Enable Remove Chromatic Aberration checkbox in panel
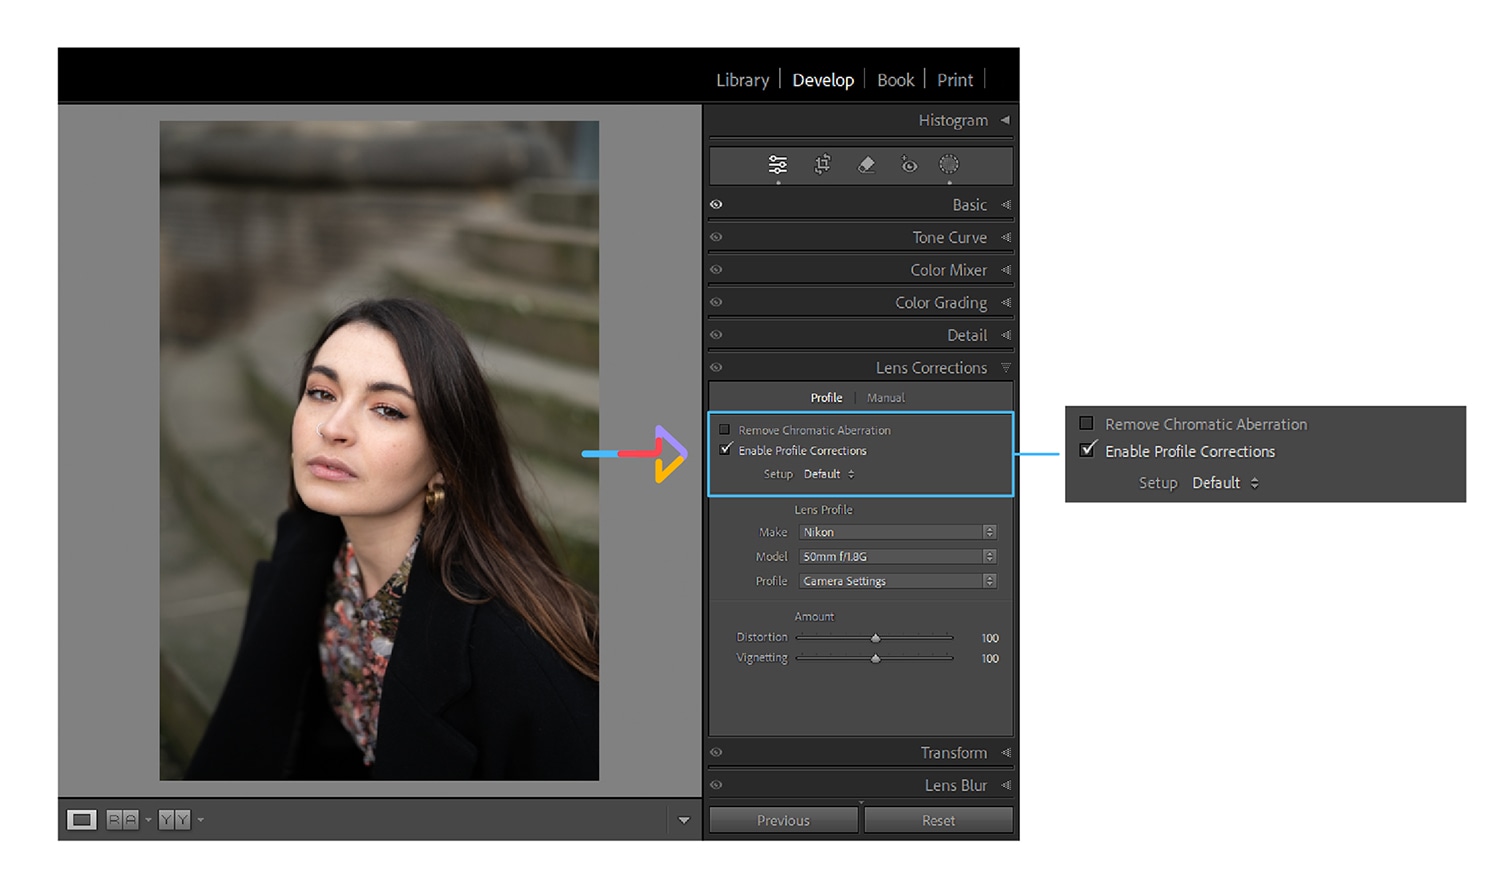The image size is (1500, 888). pyautogui.click(x=725, y=430)
